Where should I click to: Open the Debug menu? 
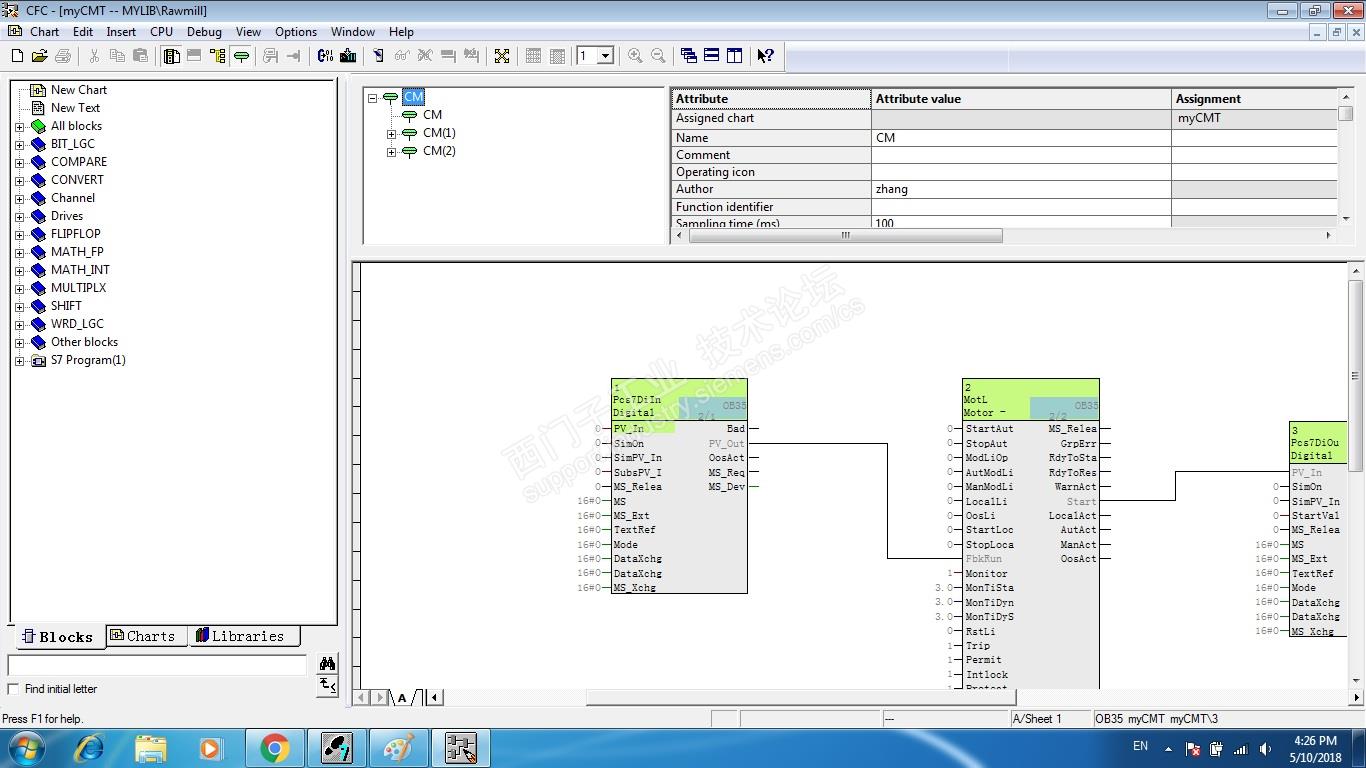204,32
